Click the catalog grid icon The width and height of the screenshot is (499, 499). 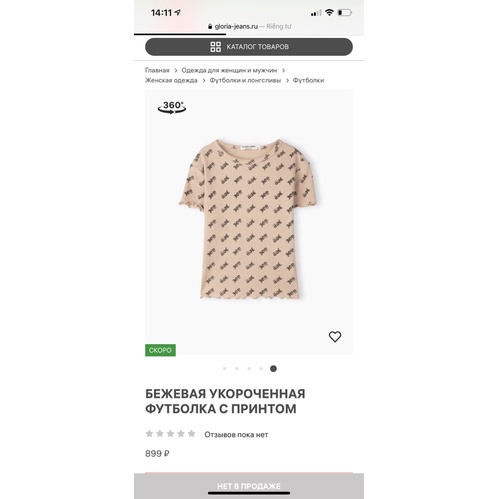tap(215, 47)
